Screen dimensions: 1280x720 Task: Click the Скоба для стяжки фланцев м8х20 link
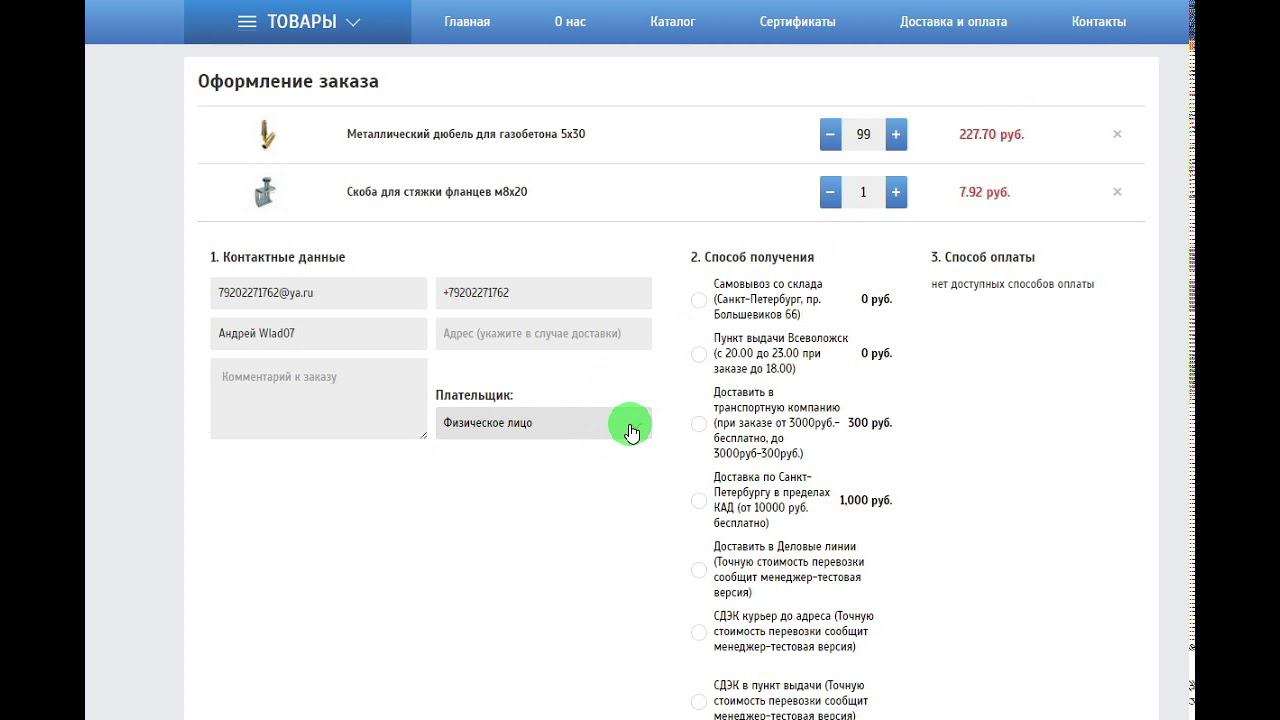coord(437,192)
